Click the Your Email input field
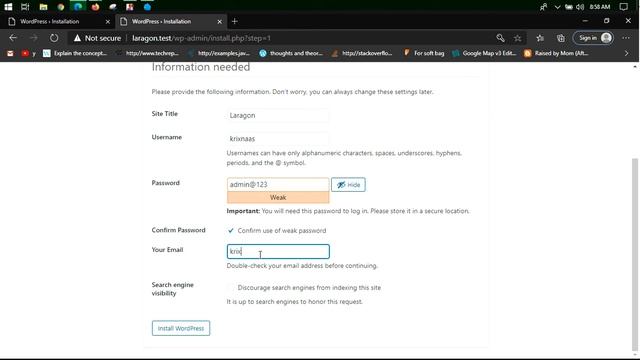The height and width of the screenshot is (360, 640). point(278,251)
